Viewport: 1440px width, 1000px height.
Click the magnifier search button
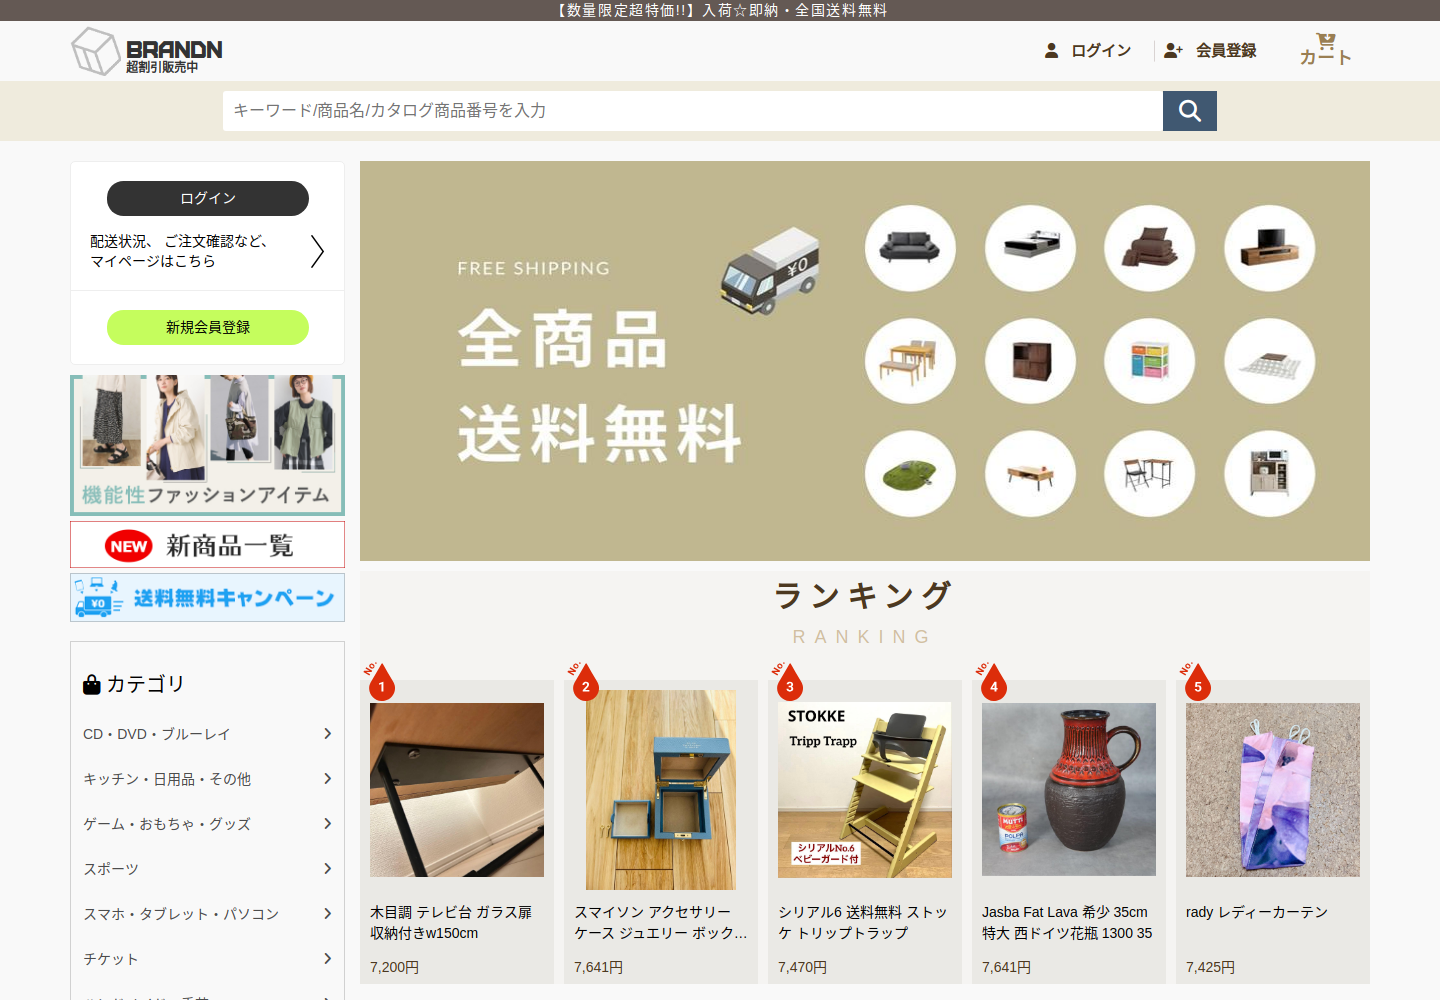[1190, 111]
